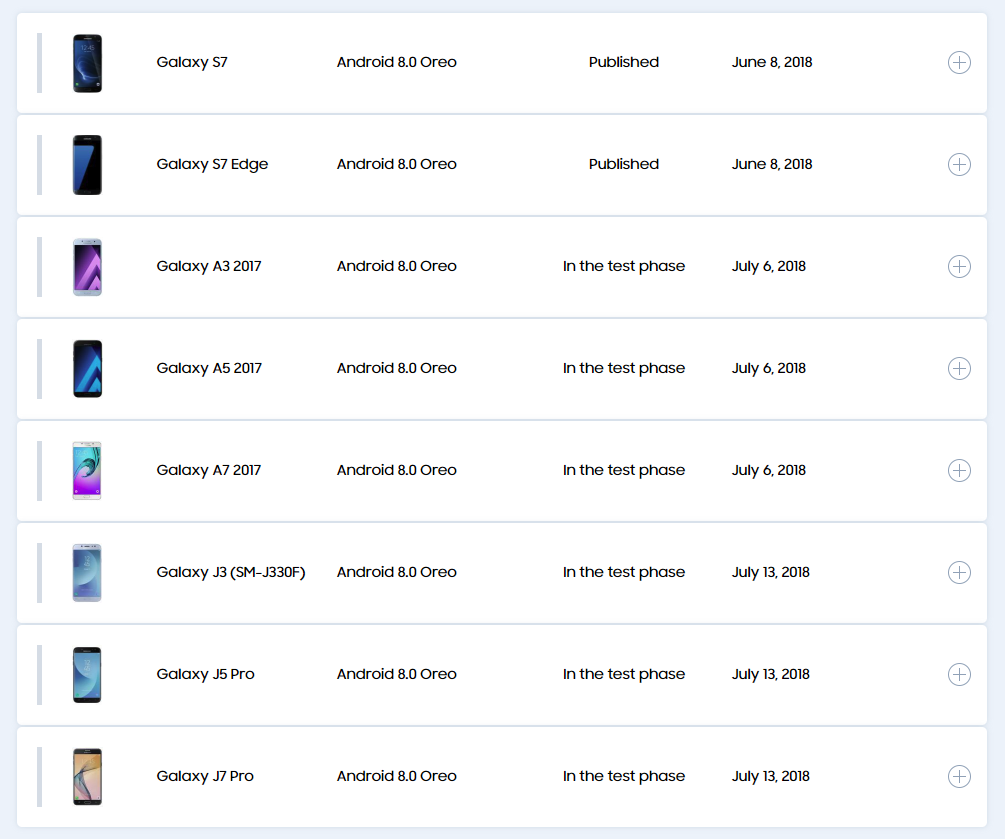Open the Galaxy A5 2017 phone thumbnail
1005x839 pixels.
click(x=87, y=369)
